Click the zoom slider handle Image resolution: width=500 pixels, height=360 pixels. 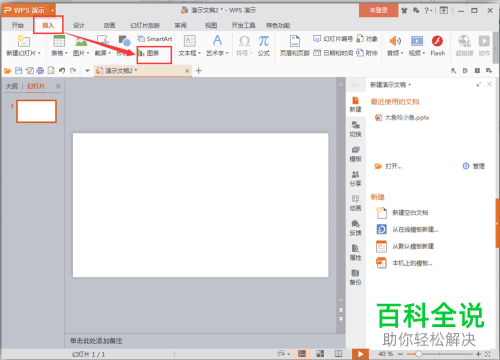tap(419, 354)
